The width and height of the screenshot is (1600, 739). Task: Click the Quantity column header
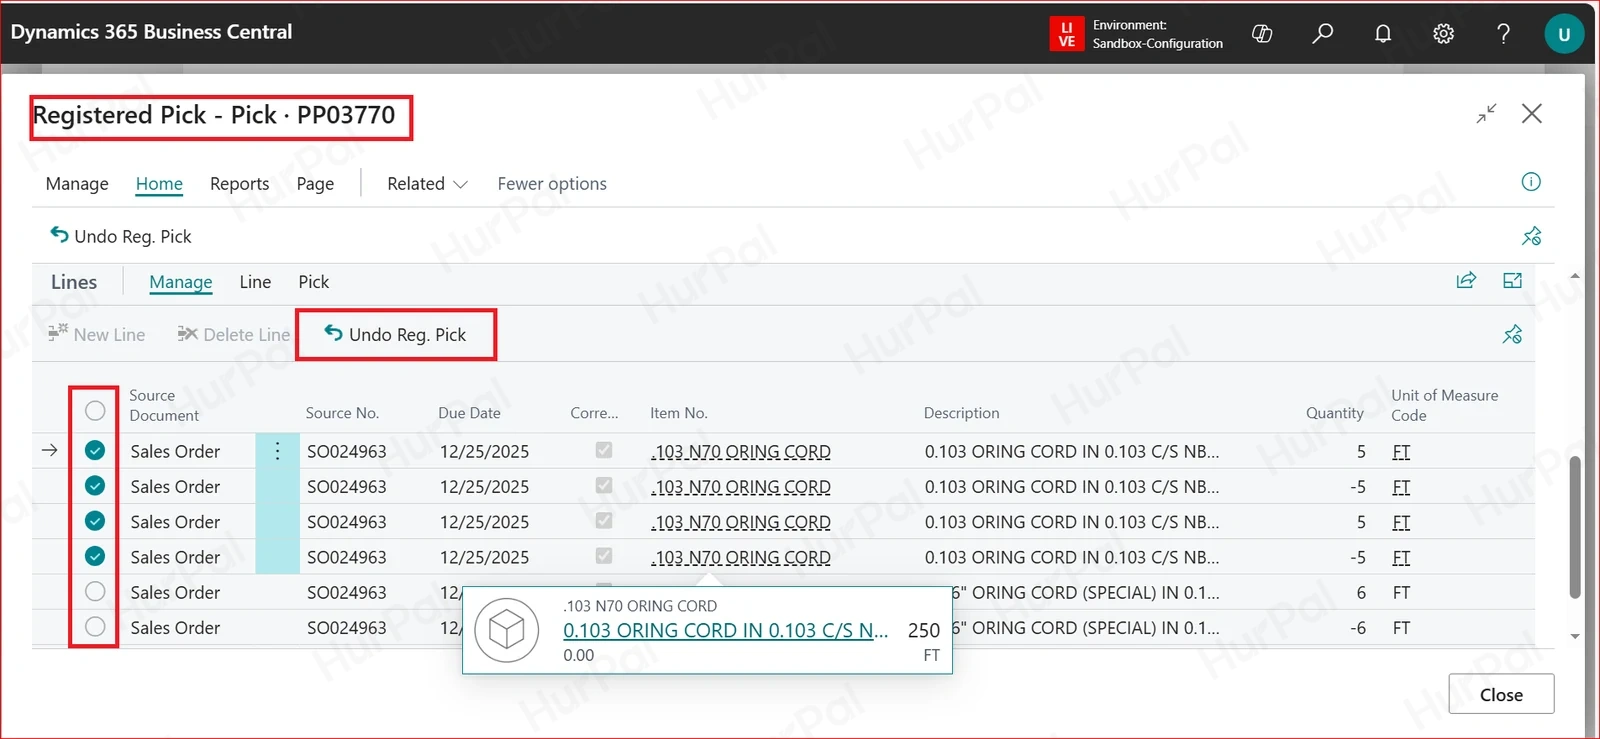click(1334, 413)
